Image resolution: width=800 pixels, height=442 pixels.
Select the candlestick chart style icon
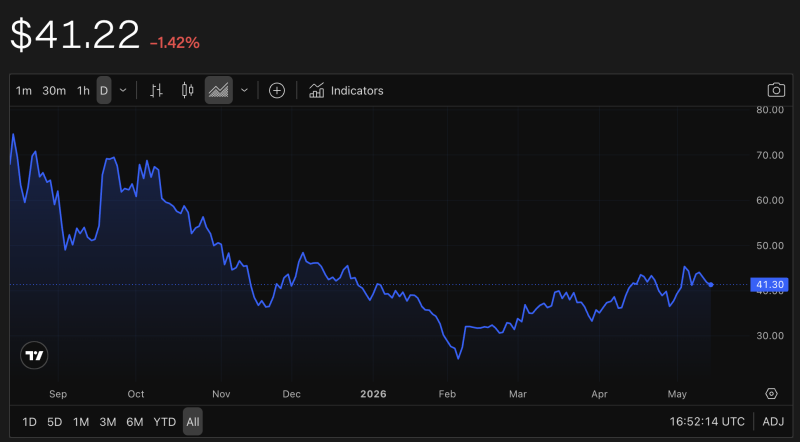point(187,91)
